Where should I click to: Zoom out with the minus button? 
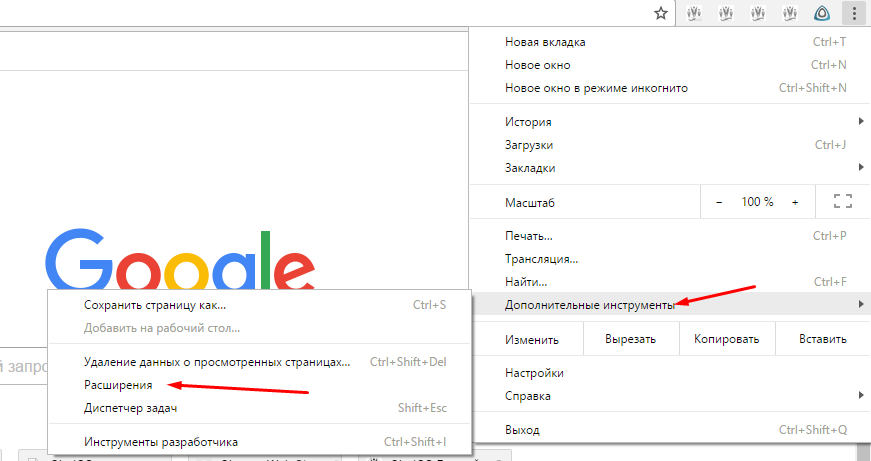[x=719, y=202]
